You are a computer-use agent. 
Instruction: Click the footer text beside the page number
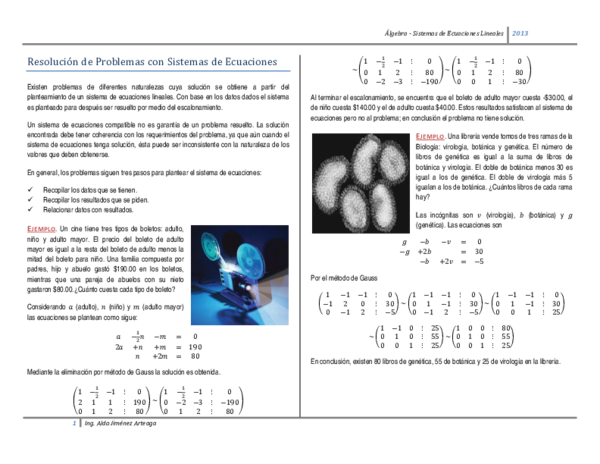pos(120,423)
